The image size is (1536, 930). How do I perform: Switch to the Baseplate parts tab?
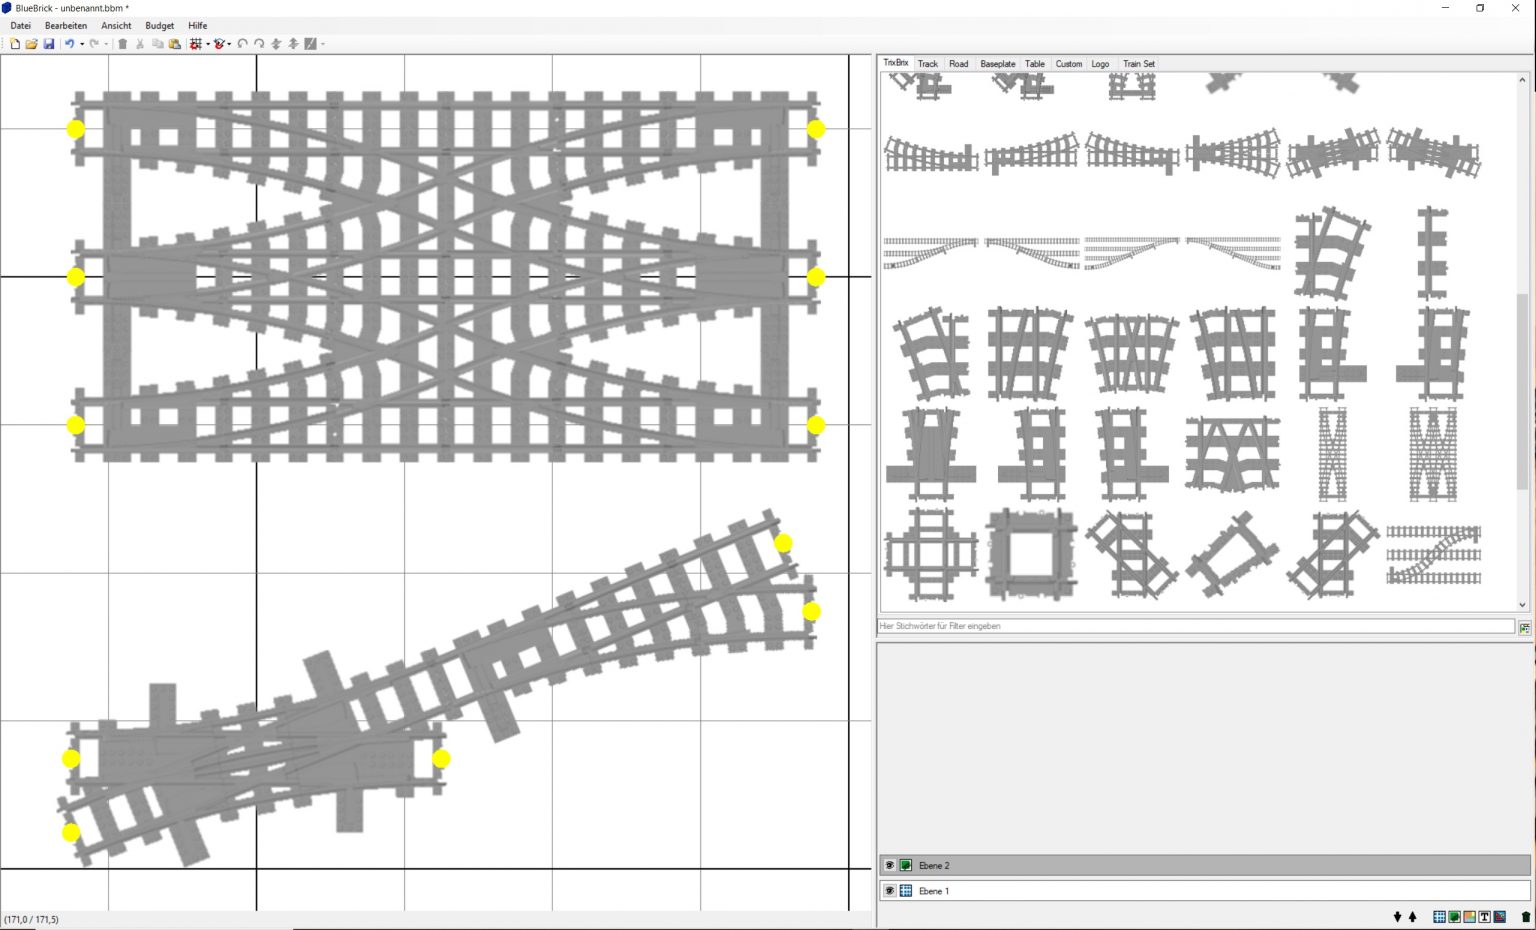click(997, 63)
